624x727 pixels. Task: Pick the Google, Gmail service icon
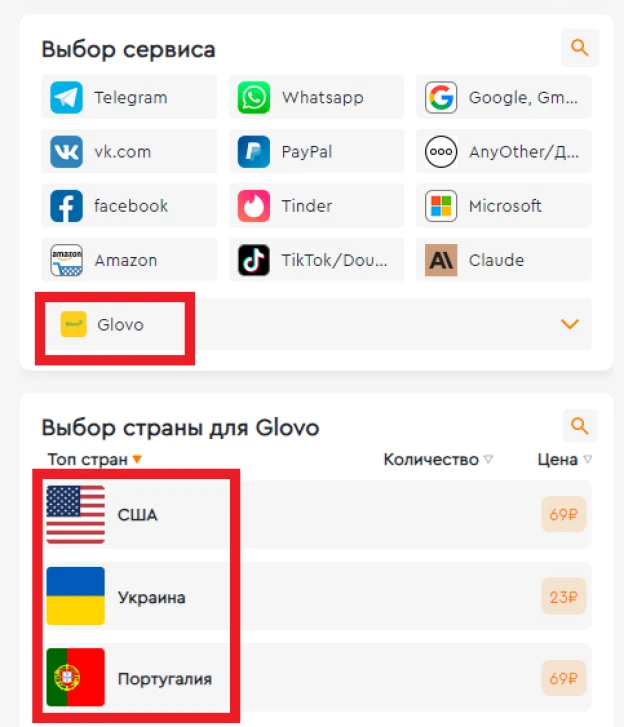tap(441, 97)
